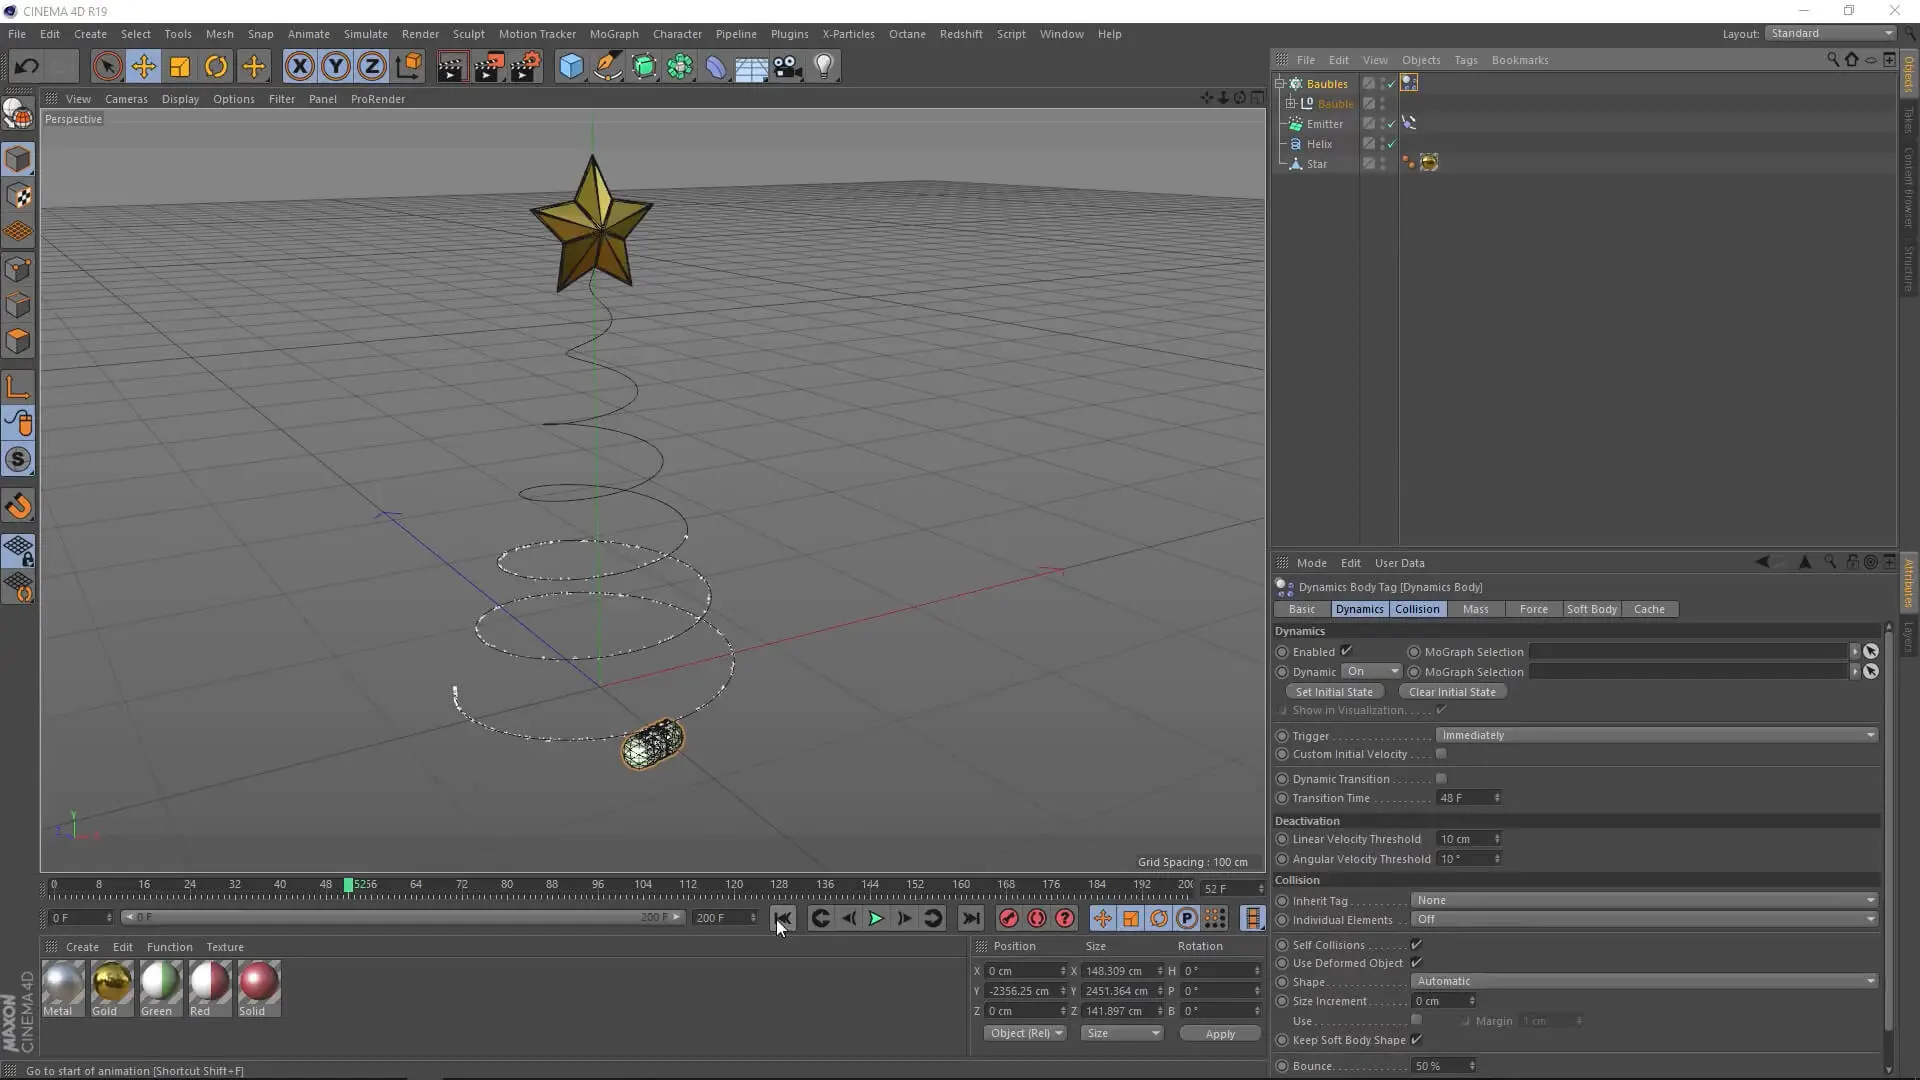Switch to the Basic tab
1920x1080 pixels.
point(1302,609)
